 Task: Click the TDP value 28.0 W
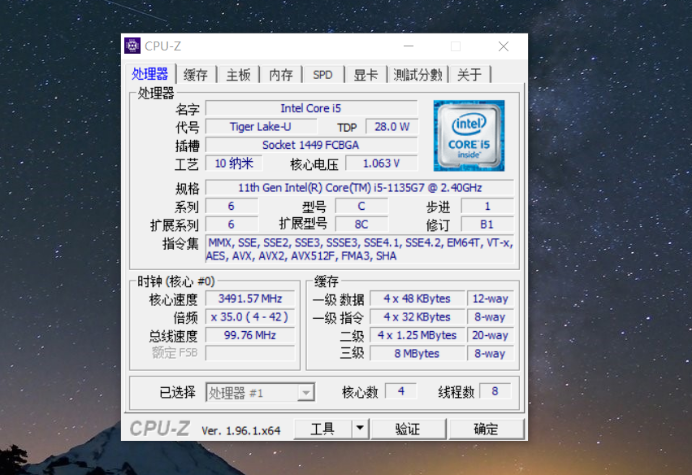(x=392, y=127)
